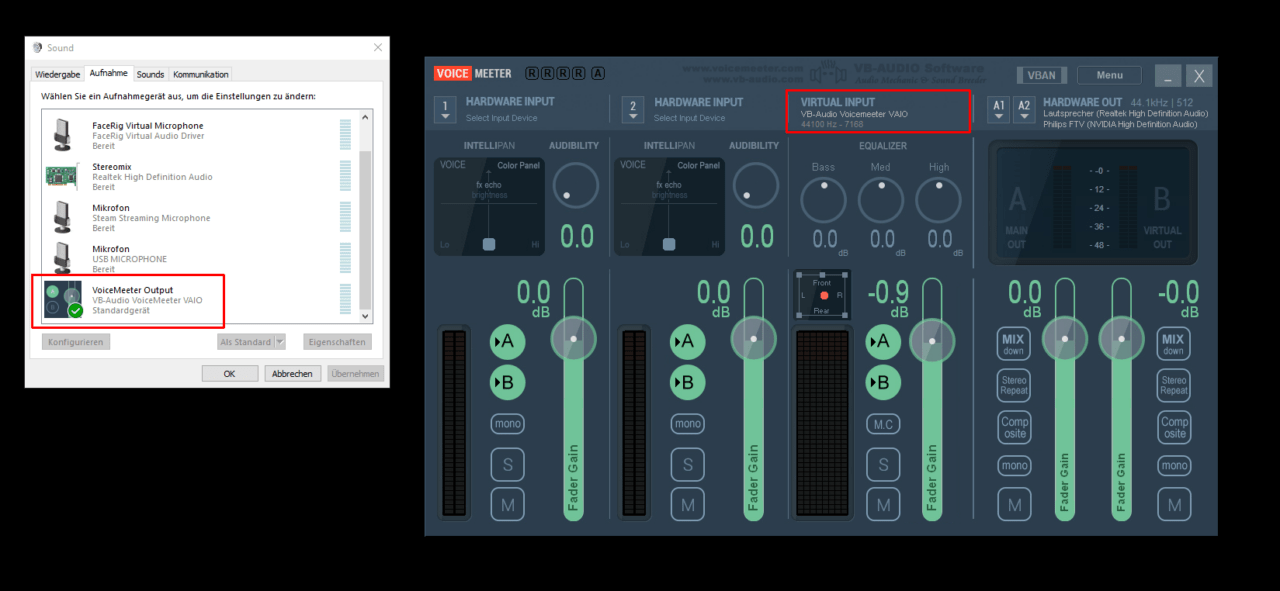
Task: Mute the Virtual Input strip
Action: (883, 505)
